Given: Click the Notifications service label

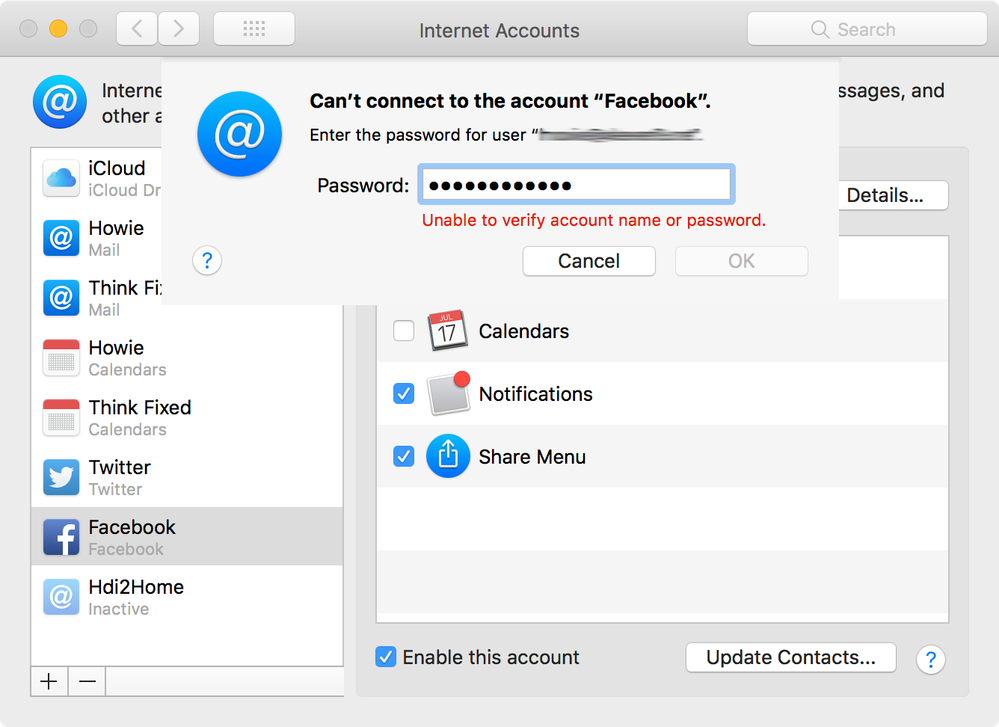Looking at the screenshot, I should [536, 394].
